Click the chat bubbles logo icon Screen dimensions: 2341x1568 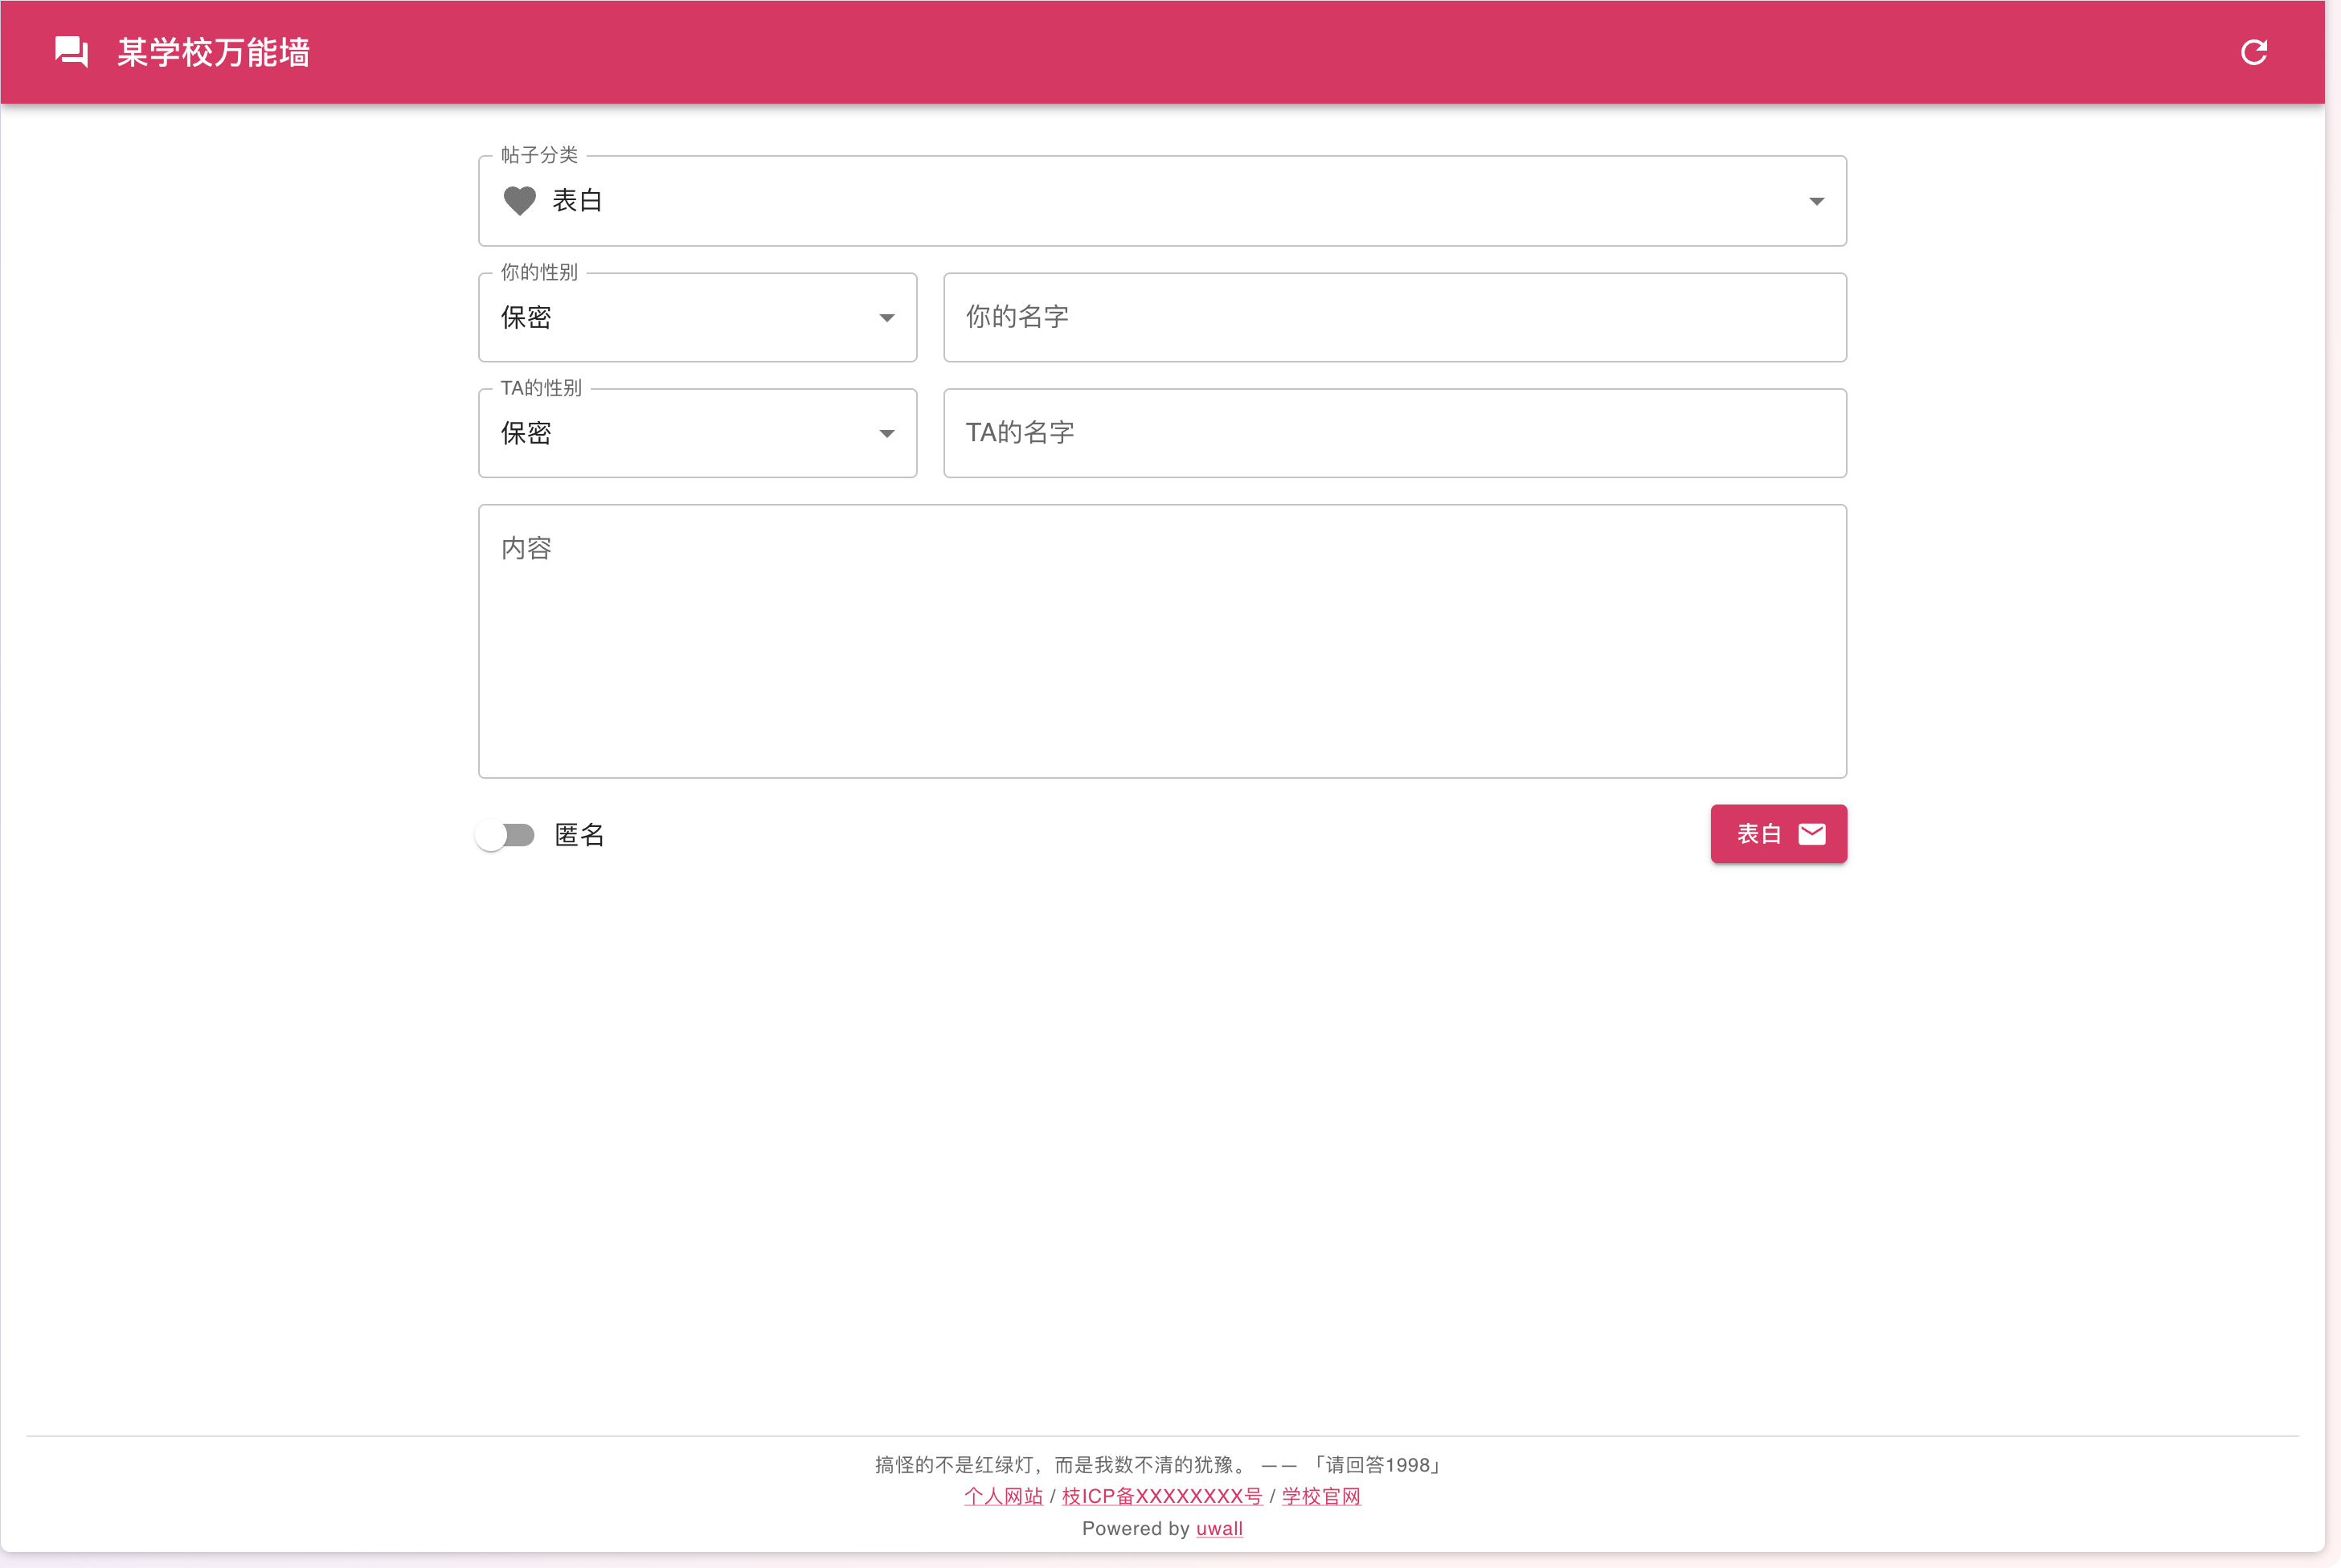(x=71, y=52)
